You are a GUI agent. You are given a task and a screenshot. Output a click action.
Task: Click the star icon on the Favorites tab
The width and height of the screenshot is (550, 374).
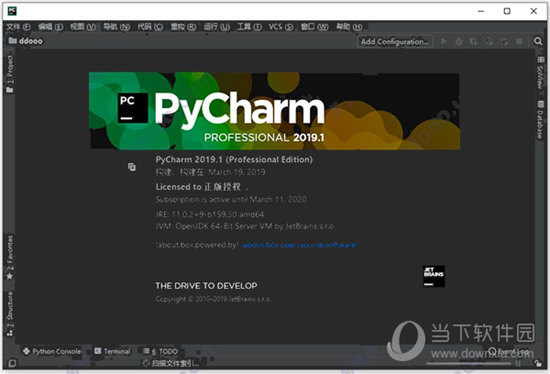coord(10,276)
